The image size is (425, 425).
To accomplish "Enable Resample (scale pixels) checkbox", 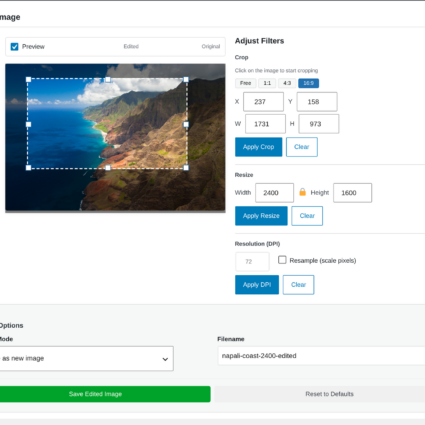I will coord(282,260).
